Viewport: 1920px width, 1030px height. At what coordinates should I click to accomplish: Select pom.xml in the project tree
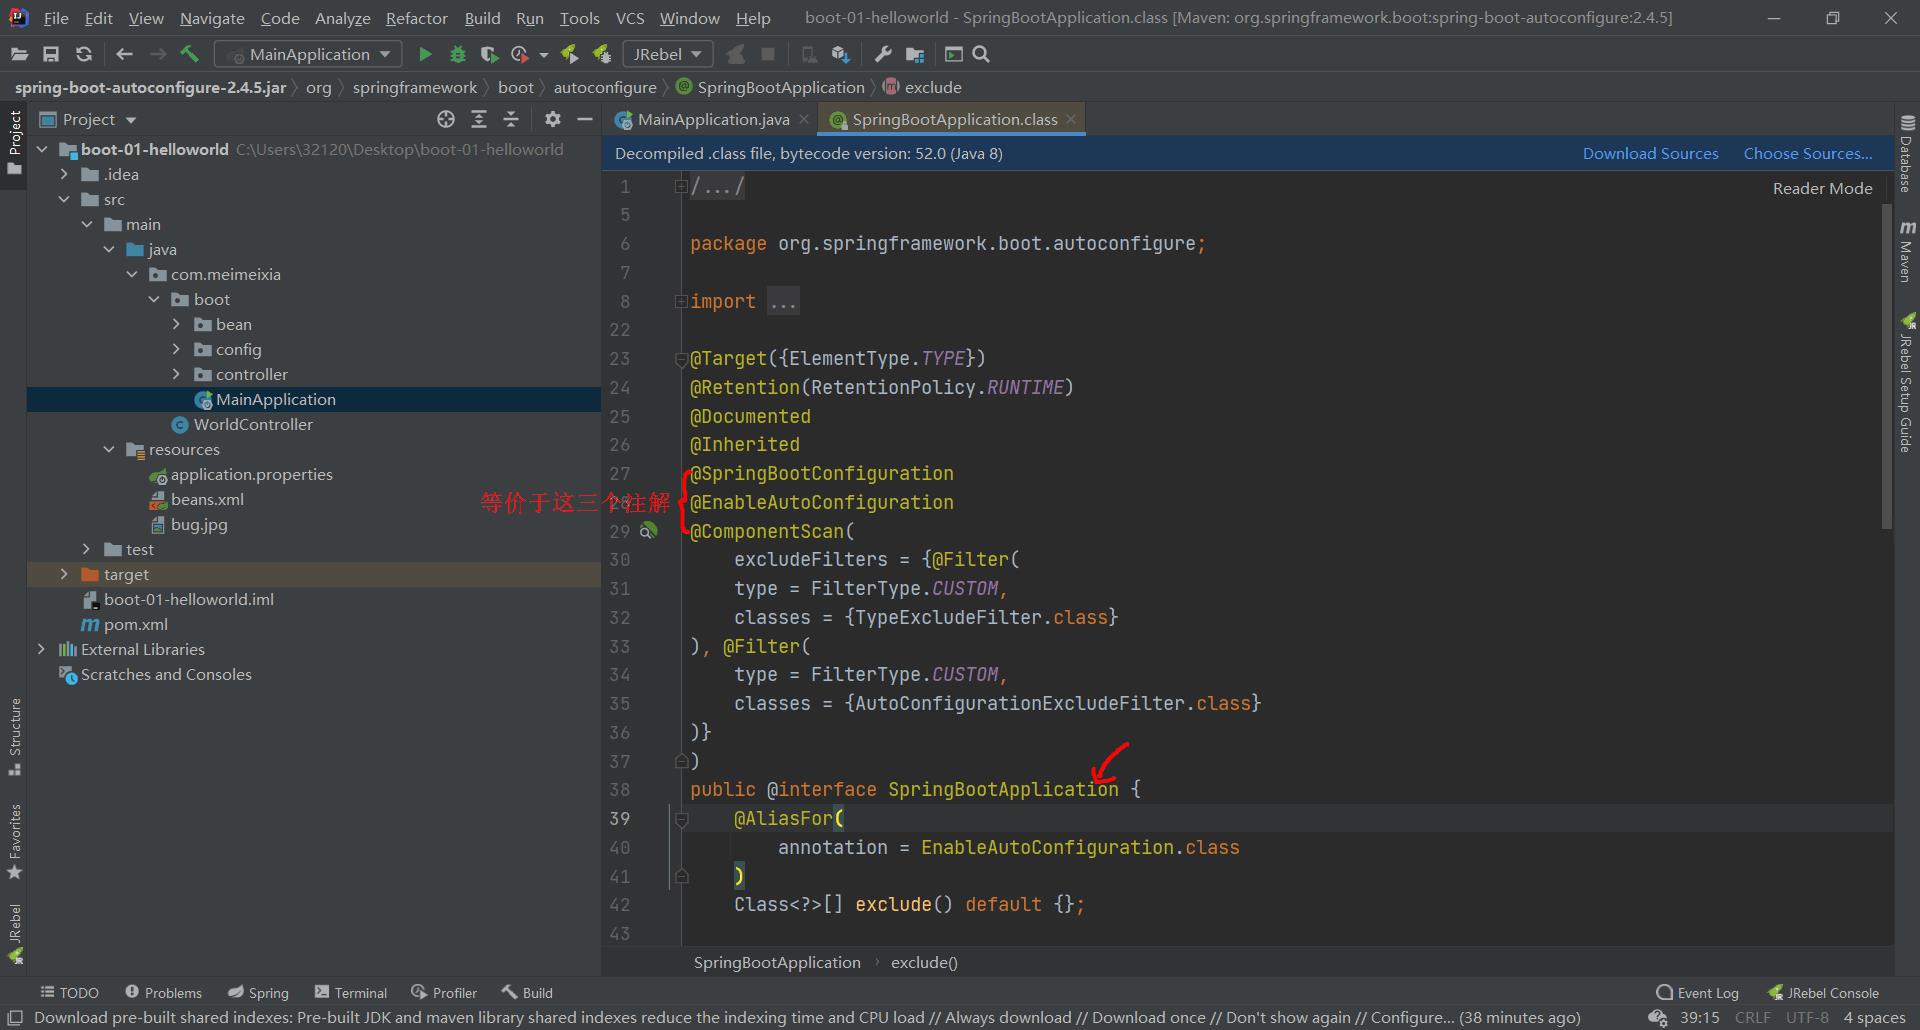136,624
